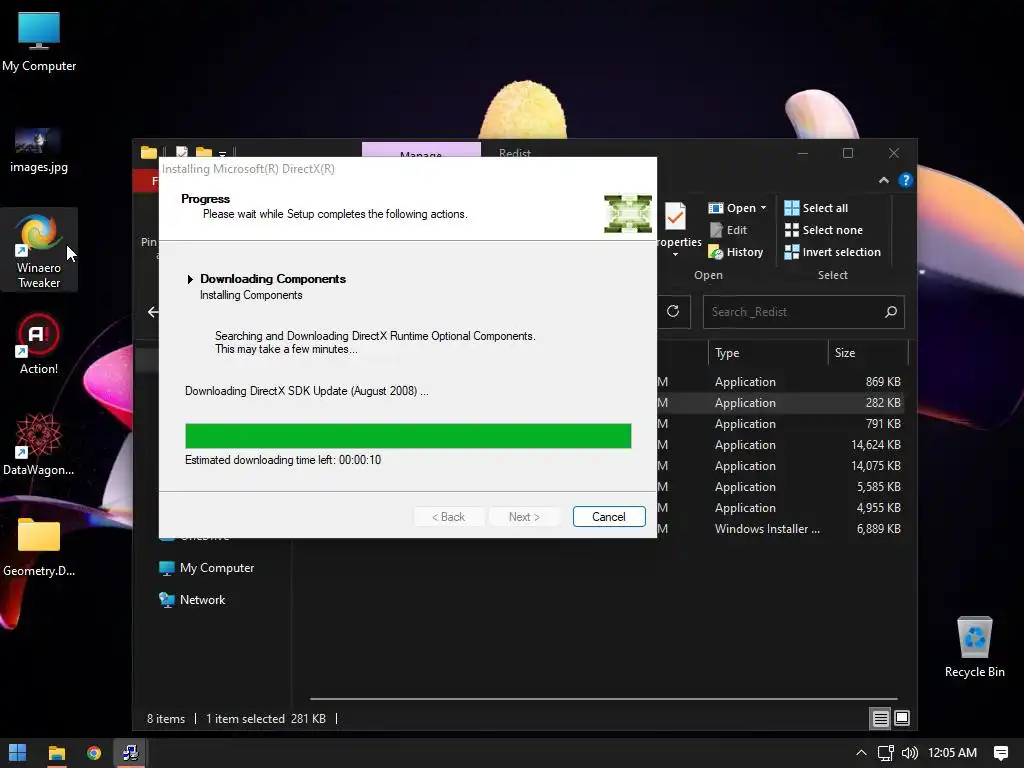The width and height of the screenshot is (1024, 768).
Task: Select the 5,585 KB Application row
Action: point(782,487)
